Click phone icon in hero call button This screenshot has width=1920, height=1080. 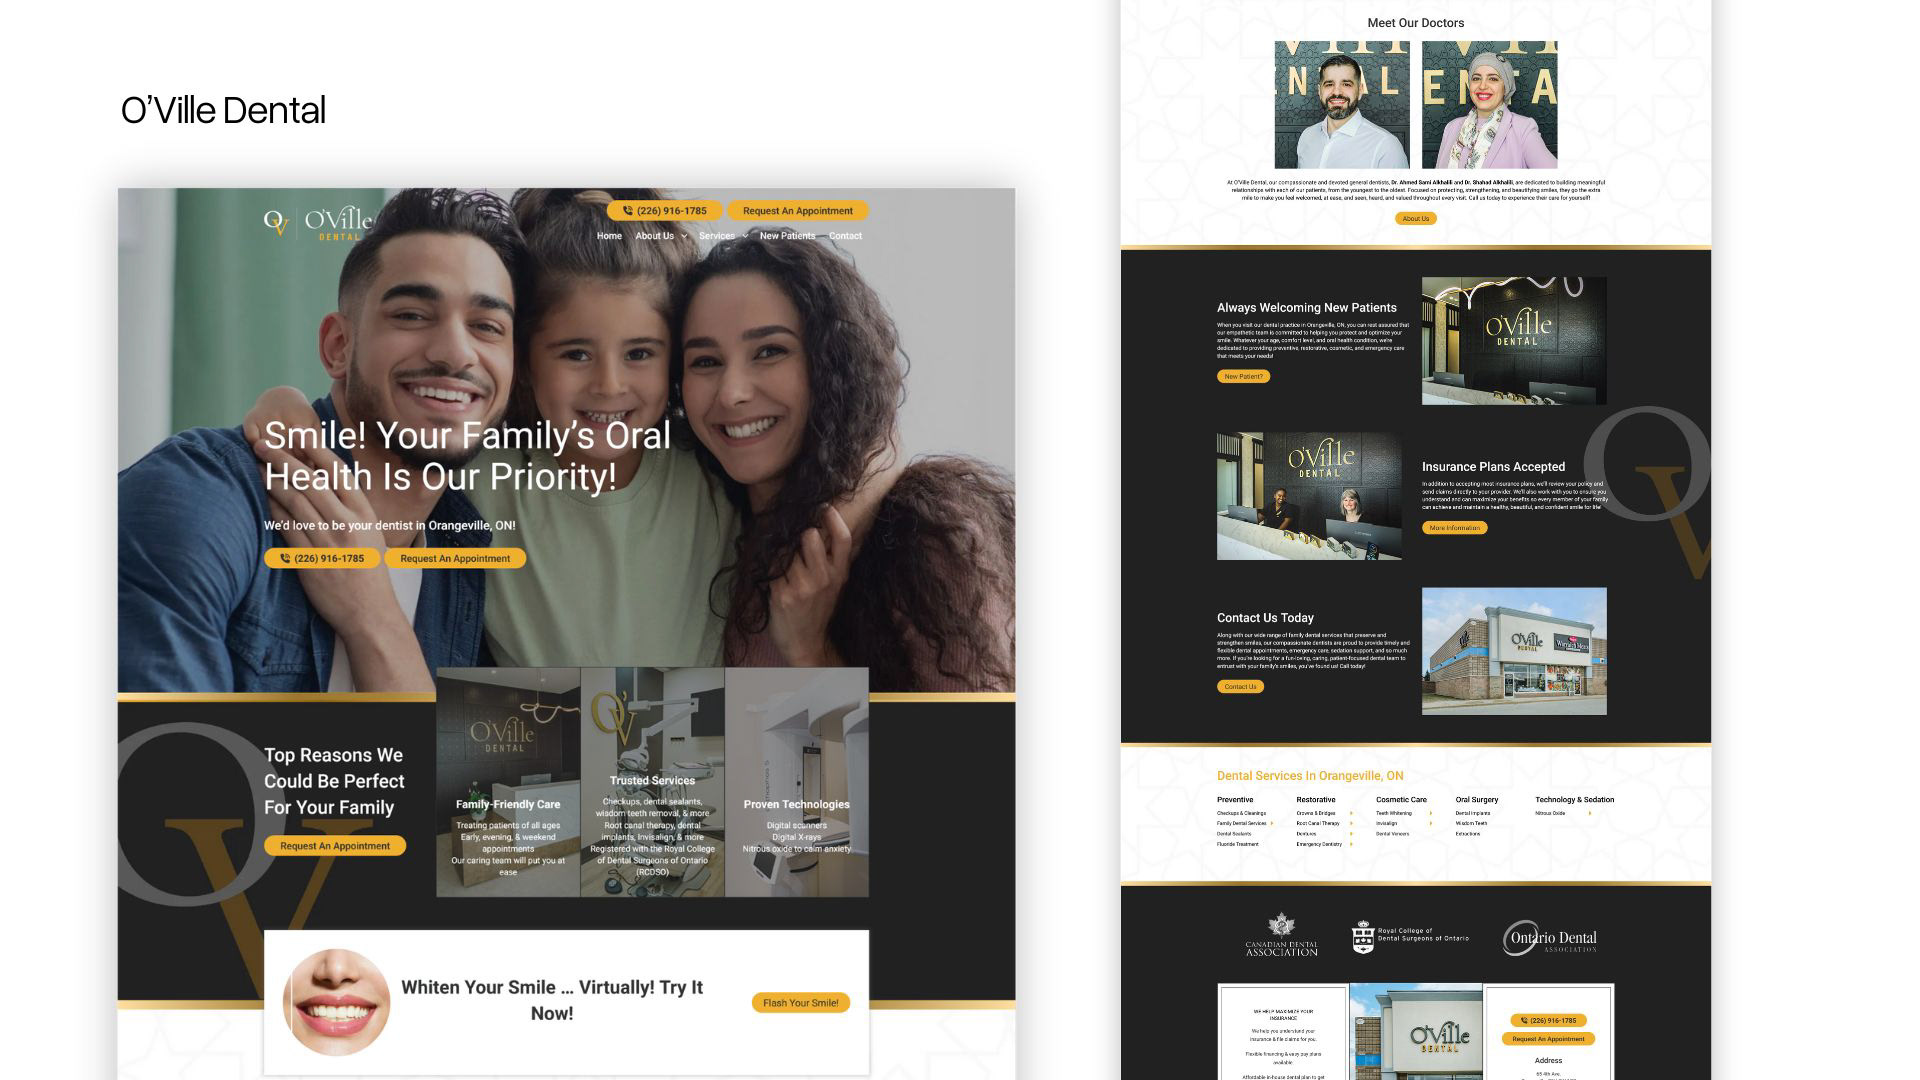tap(285, 559)
